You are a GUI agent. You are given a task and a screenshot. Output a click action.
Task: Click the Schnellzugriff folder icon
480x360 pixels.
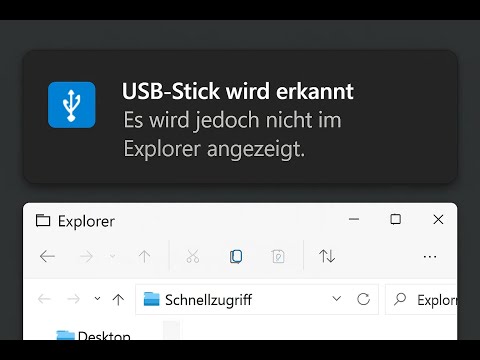(x=152, y=299)
